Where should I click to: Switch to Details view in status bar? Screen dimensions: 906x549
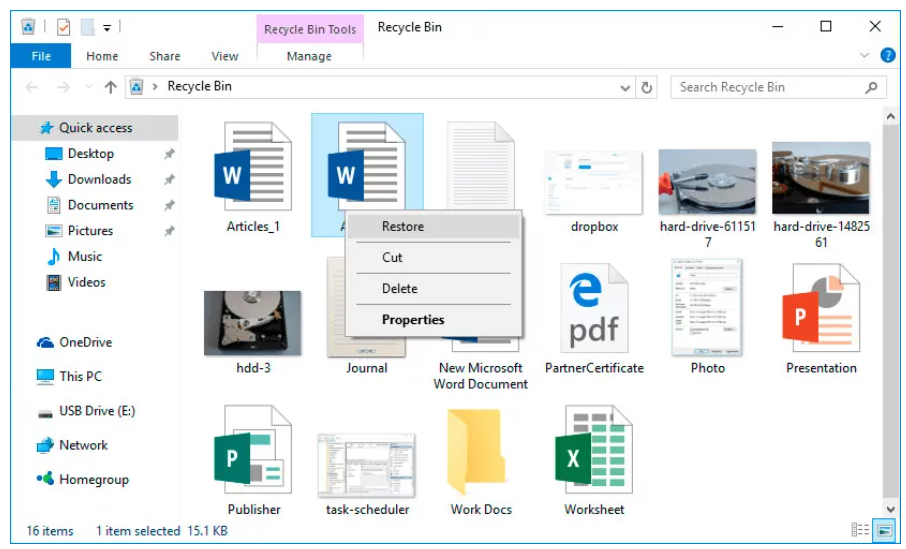click(860, 530)
